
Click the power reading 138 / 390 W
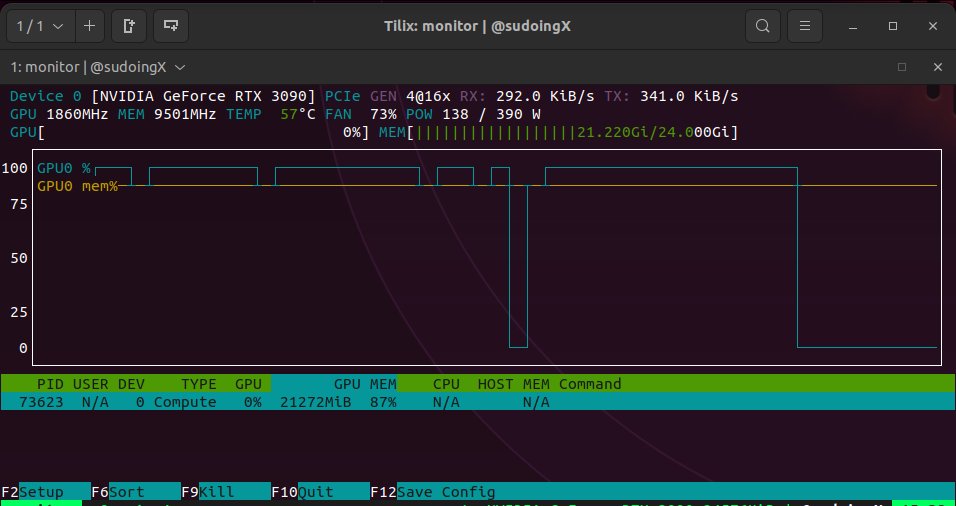pyautogui.click(x=491, y=114)
